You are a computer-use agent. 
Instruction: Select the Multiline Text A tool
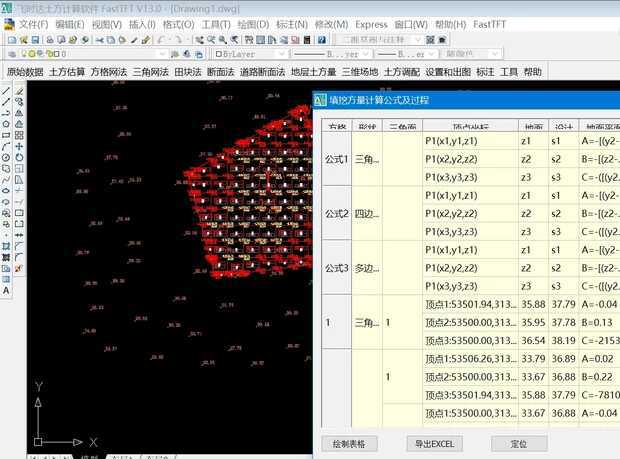point(6,291)
